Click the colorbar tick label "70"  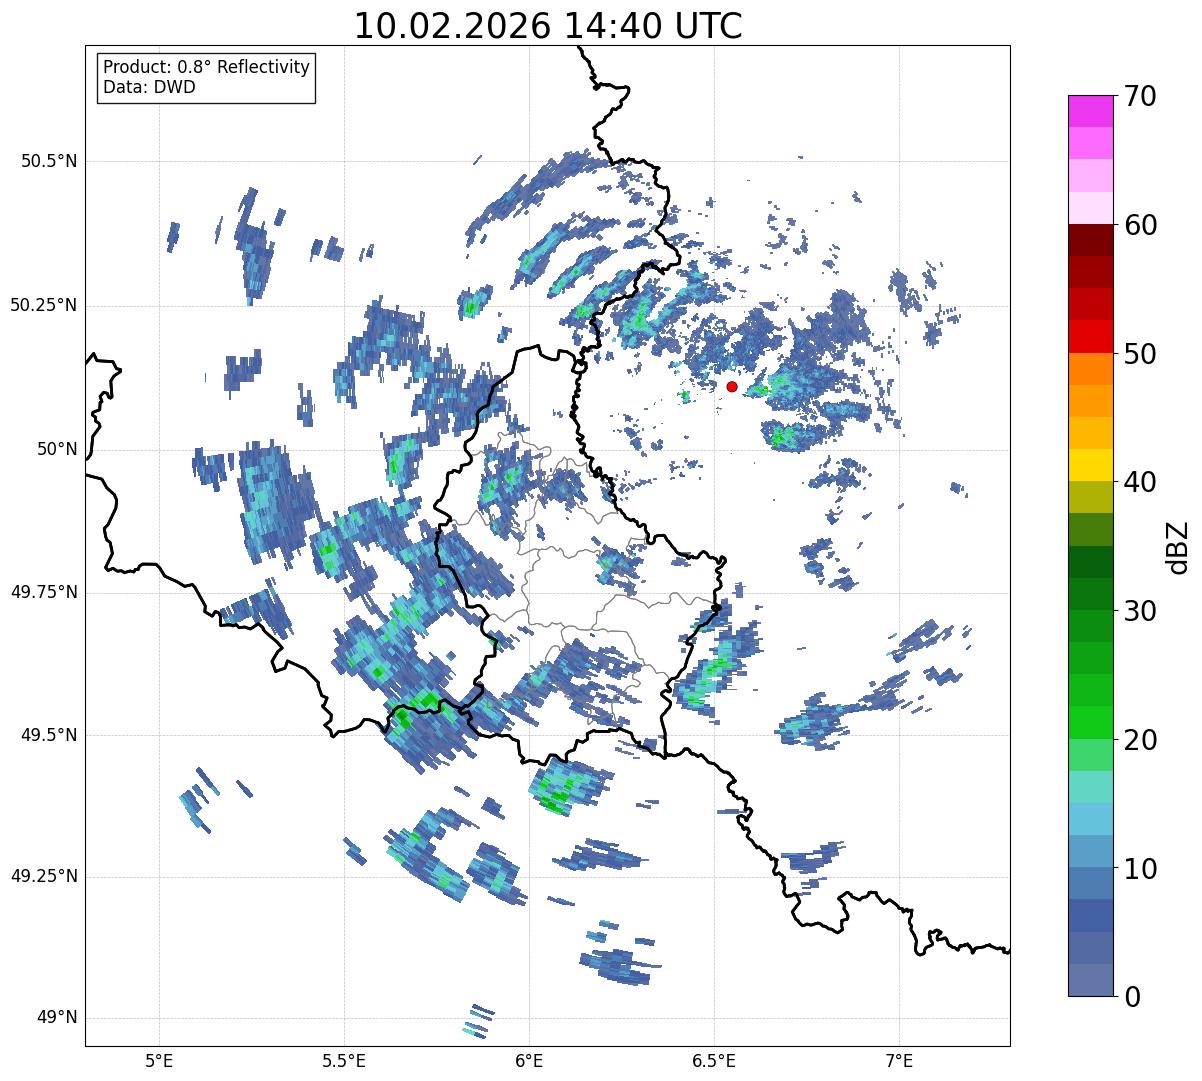pyautogui.click(x=1139, y=96)
